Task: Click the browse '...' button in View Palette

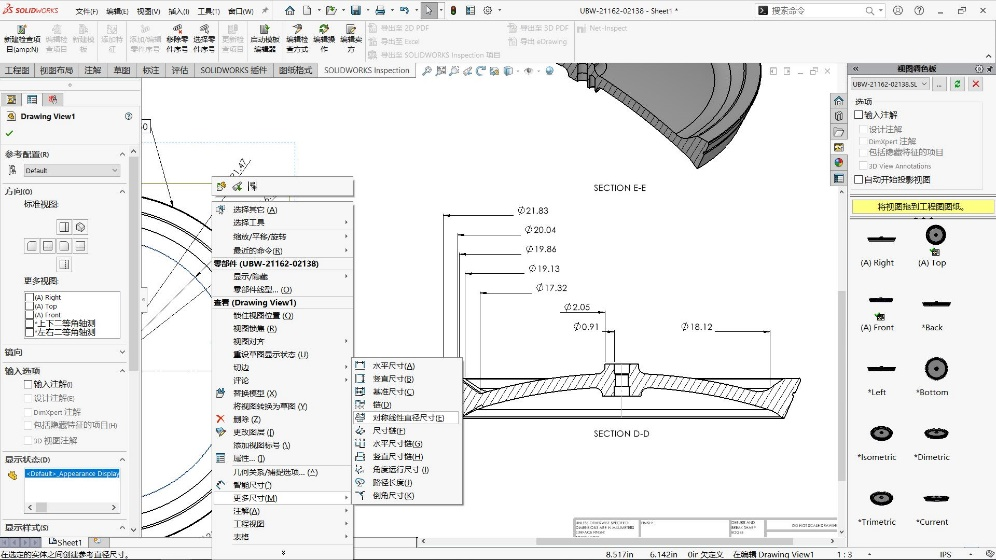Action: coord(940,85)
